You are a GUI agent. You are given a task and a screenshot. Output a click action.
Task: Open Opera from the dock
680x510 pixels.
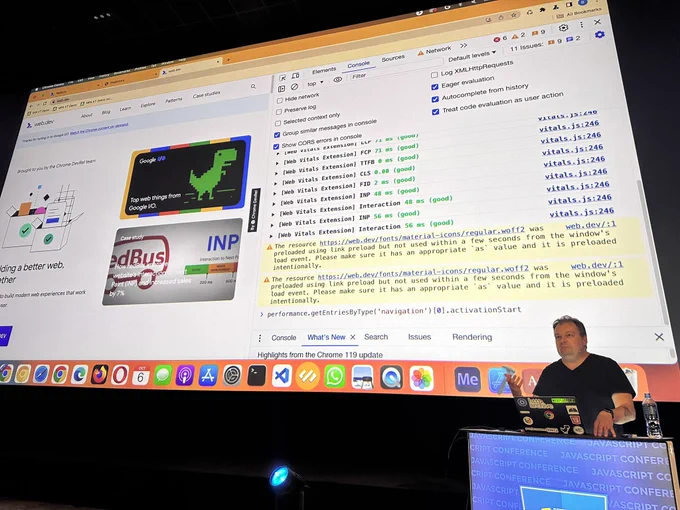click(x=120, y=374)
